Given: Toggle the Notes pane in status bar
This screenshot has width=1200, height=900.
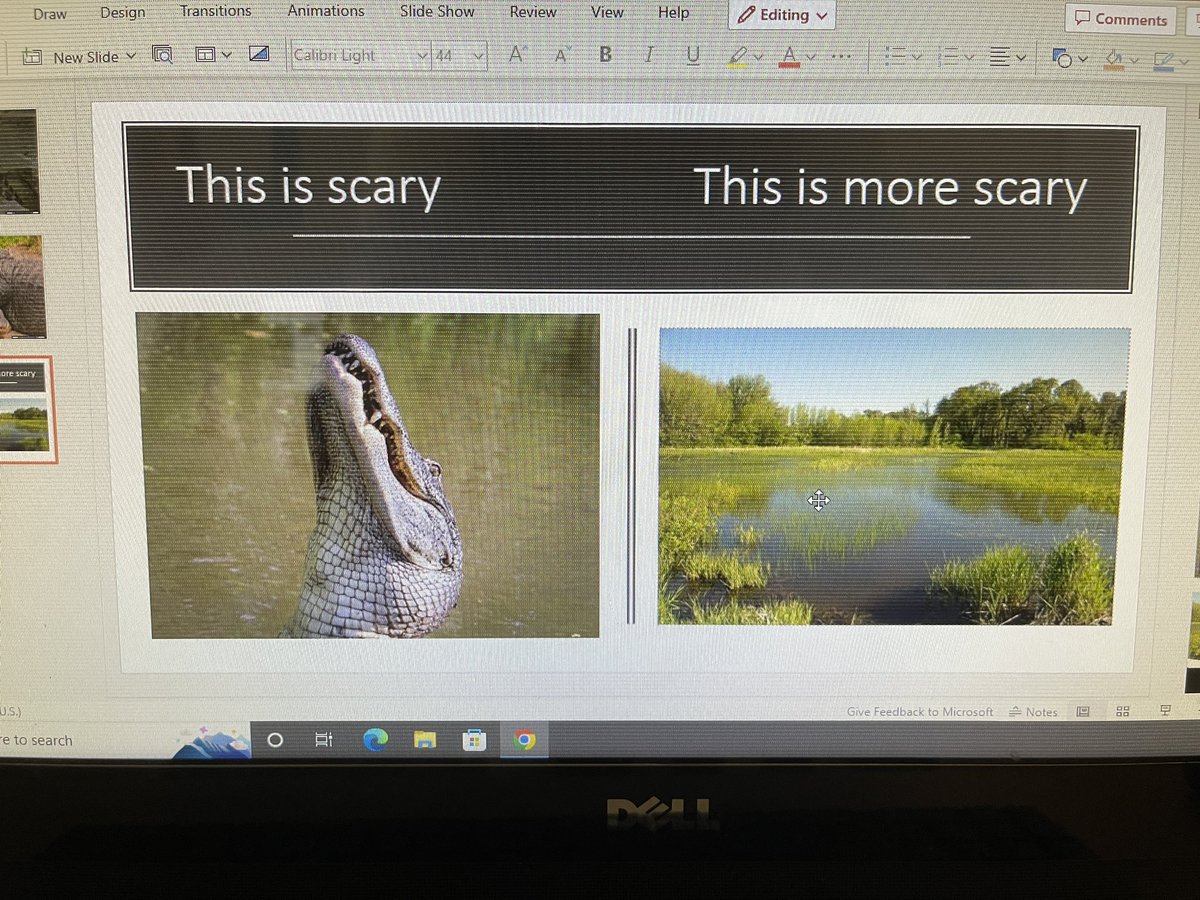Looking at the screenshot, I should point(1033,711).
